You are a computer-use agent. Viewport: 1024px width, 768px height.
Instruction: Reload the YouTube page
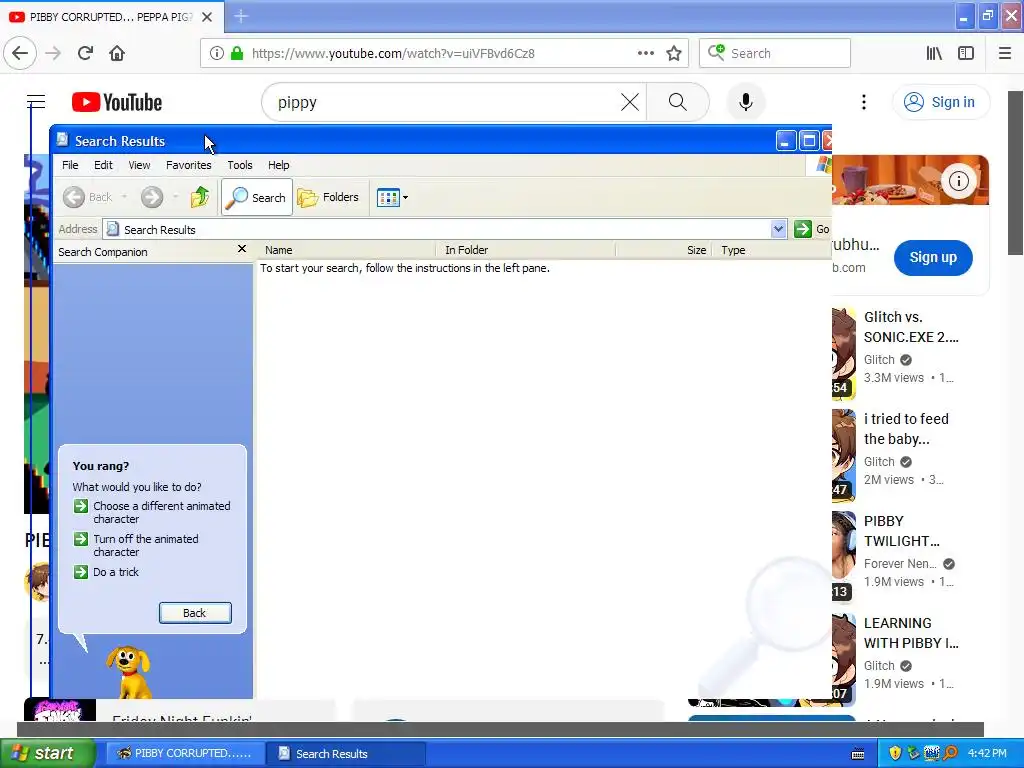[85, 54]
